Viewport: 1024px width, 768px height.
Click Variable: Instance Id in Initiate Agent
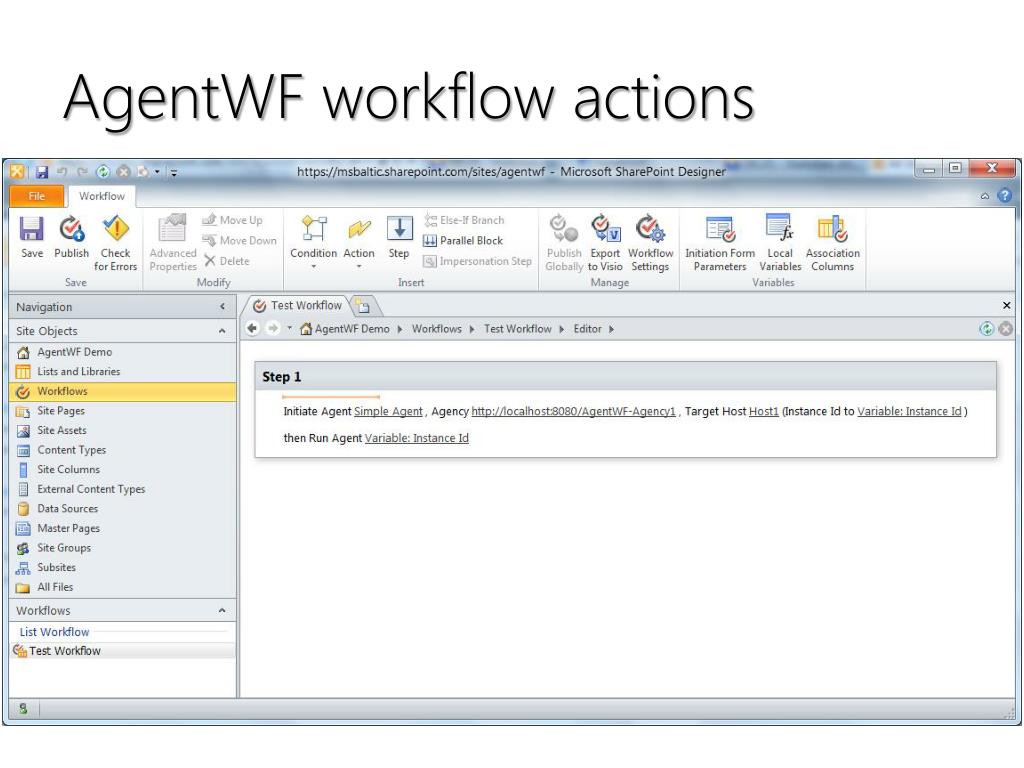click(x=909, y=411)
